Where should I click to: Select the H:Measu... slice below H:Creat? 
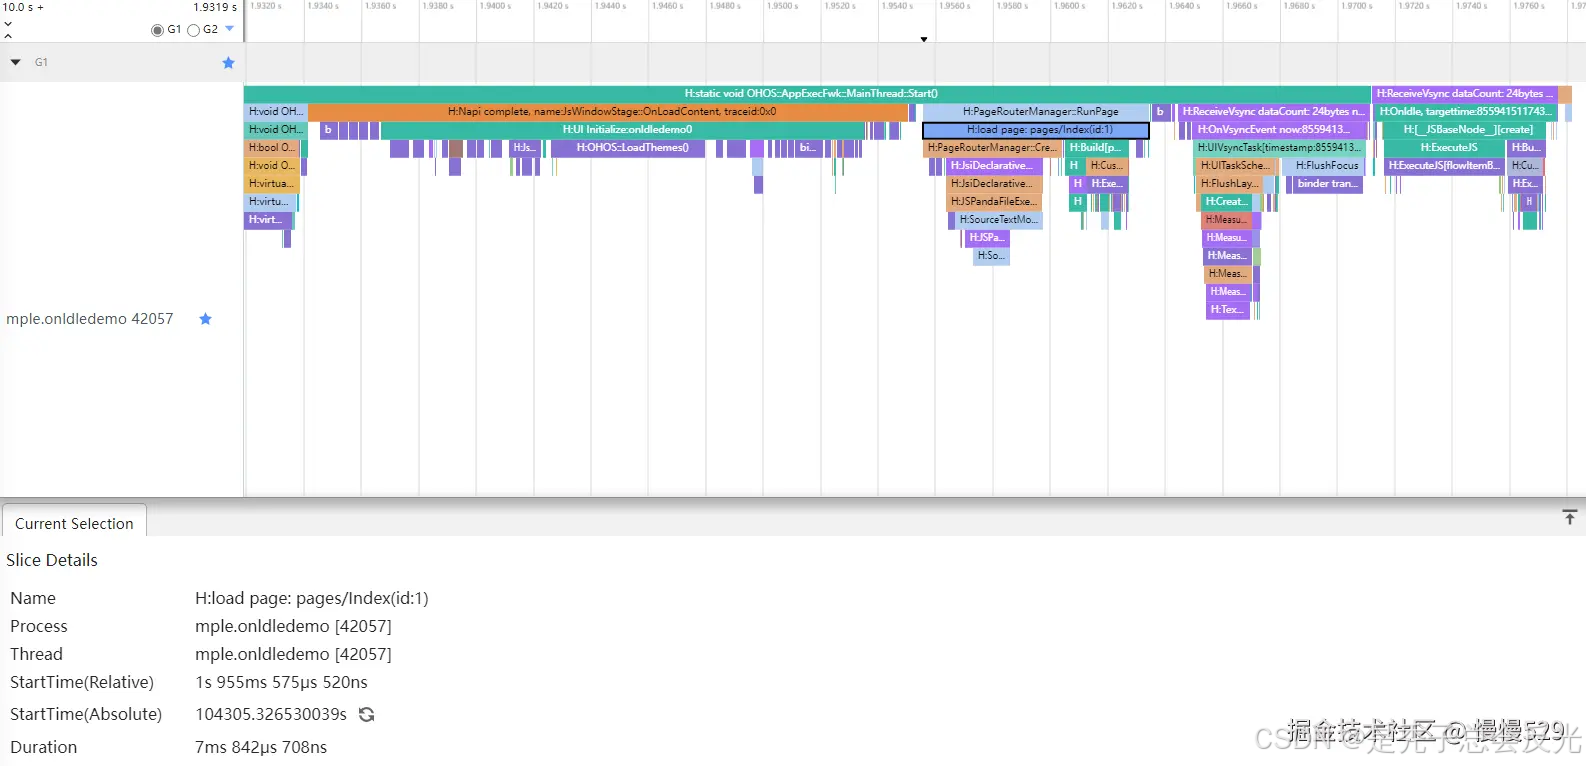1227,220
